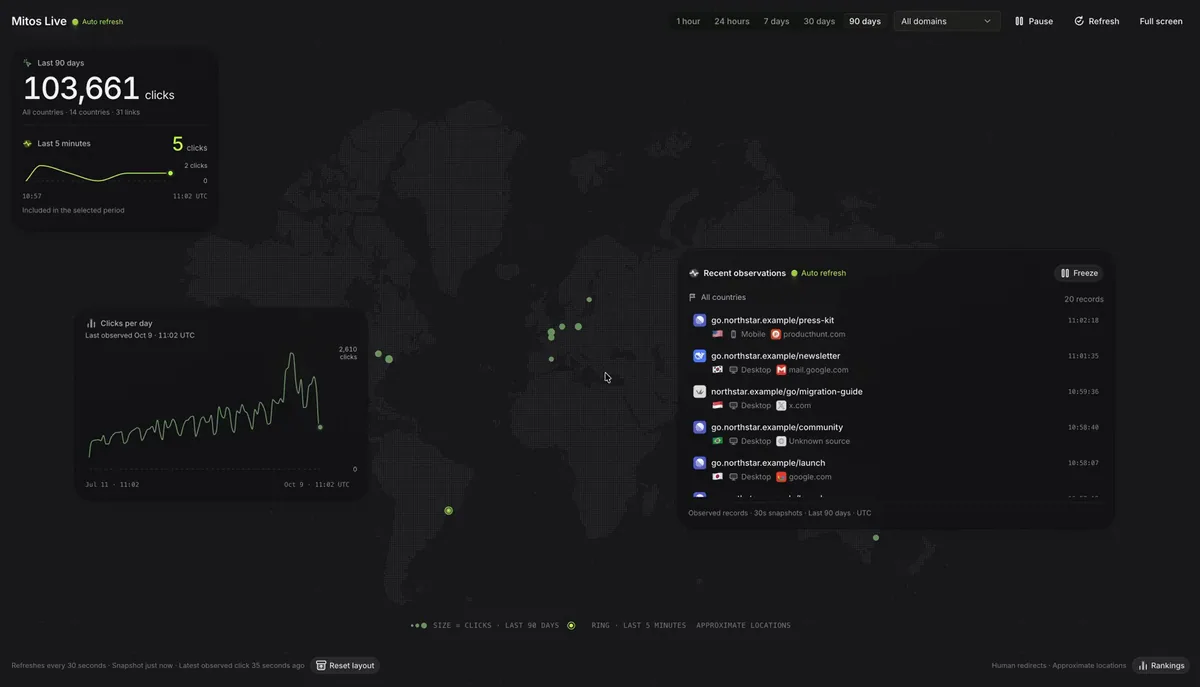Screen dimensions: 1200x687
Task: Click the '2,610 clicks' chart axis label
Action: tap(348, 353)
